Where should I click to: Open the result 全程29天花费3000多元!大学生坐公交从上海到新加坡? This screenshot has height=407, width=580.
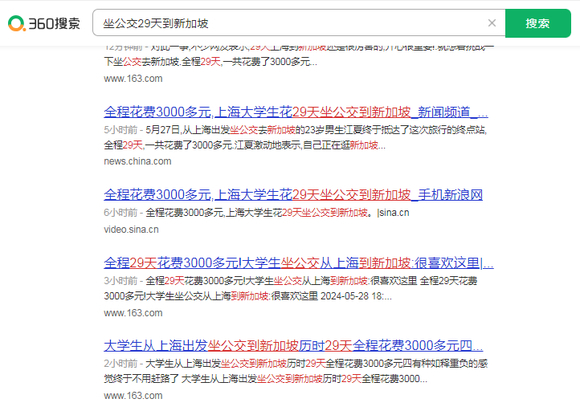[x=299, y=263]
